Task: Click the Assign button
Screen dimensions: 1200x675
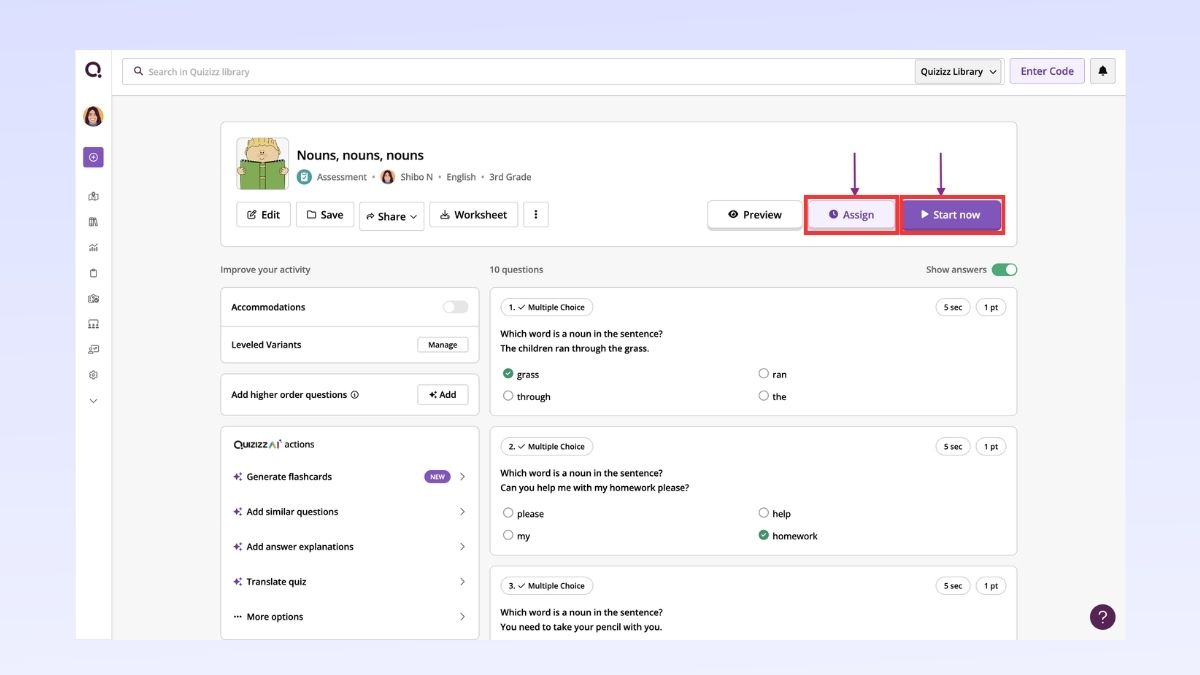Action: click(851, 215)
